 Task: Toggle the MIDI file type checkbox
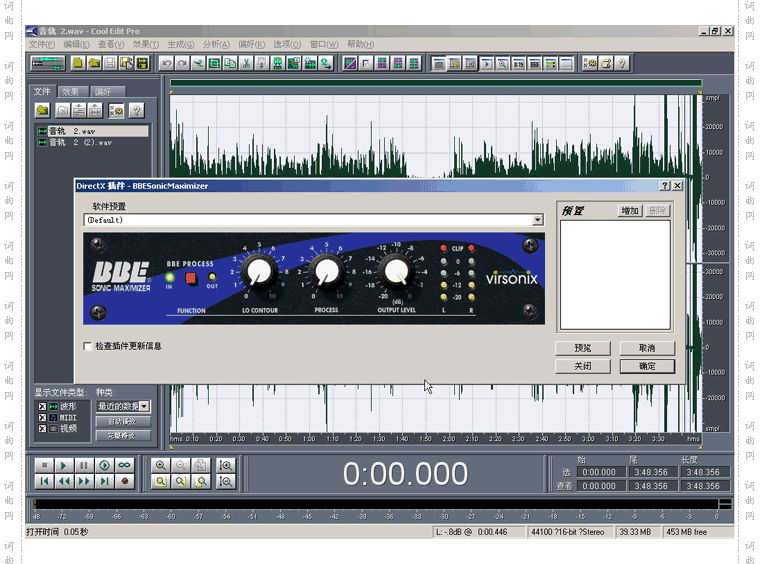pos(42,418)
